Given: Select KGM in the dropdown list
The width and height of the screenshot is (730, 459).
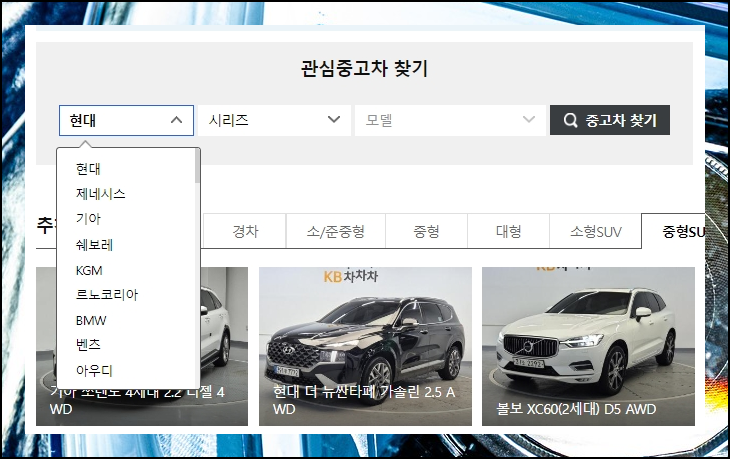Looking at the screenshot, I should (x=89, y=270).
